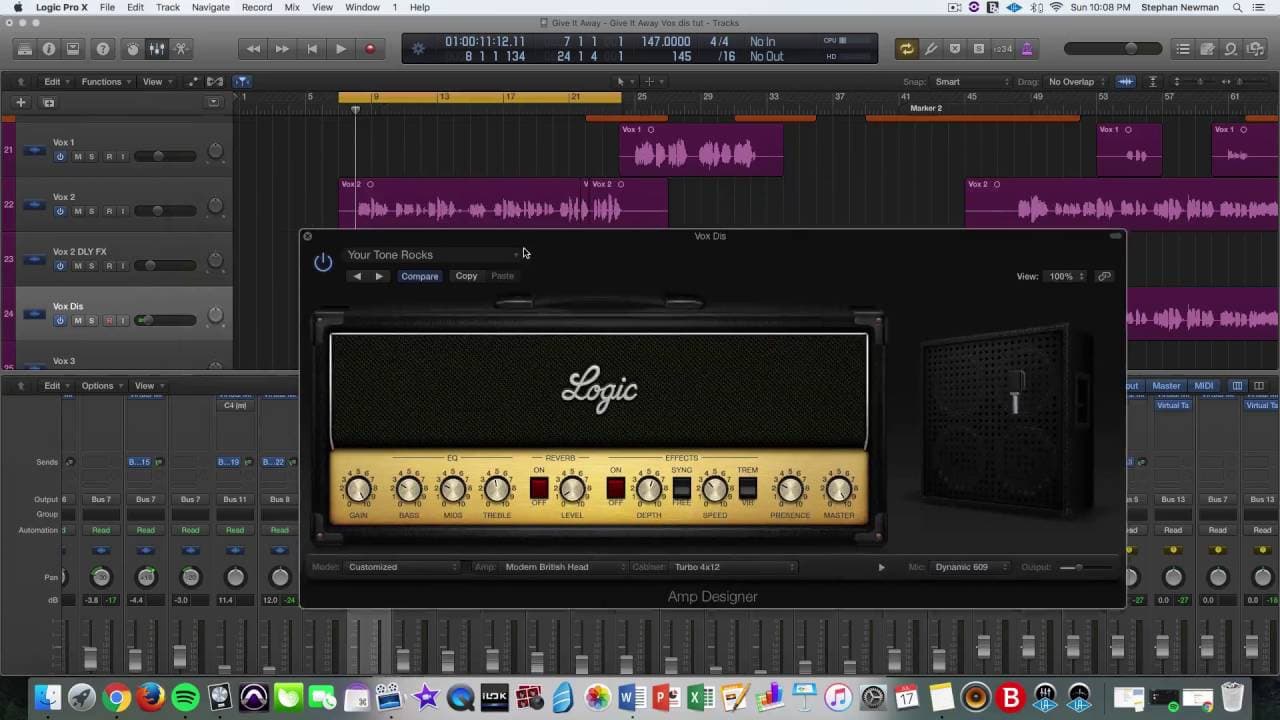Click the amp Master knob
The image size is (1280, 720).
tap(839, 489)
